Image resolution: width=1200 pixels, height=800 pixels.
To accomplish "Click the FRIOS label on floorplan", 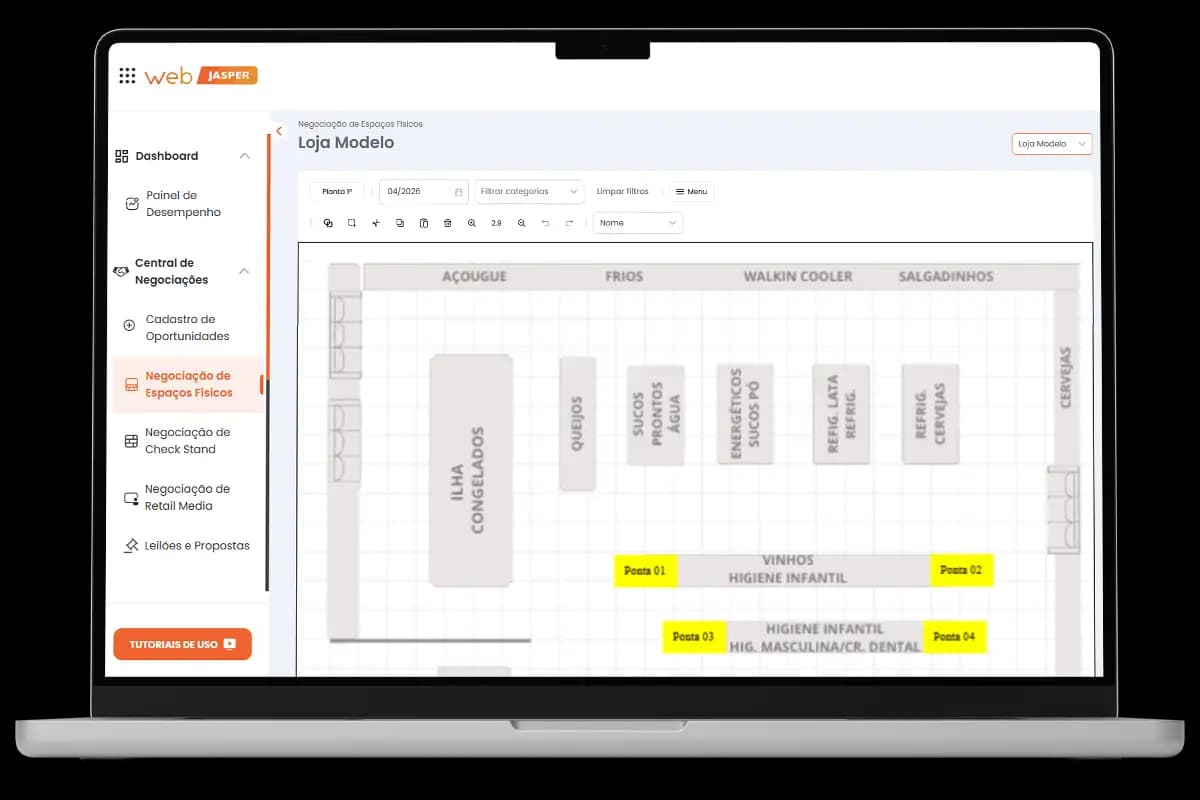I will (624, 276).
